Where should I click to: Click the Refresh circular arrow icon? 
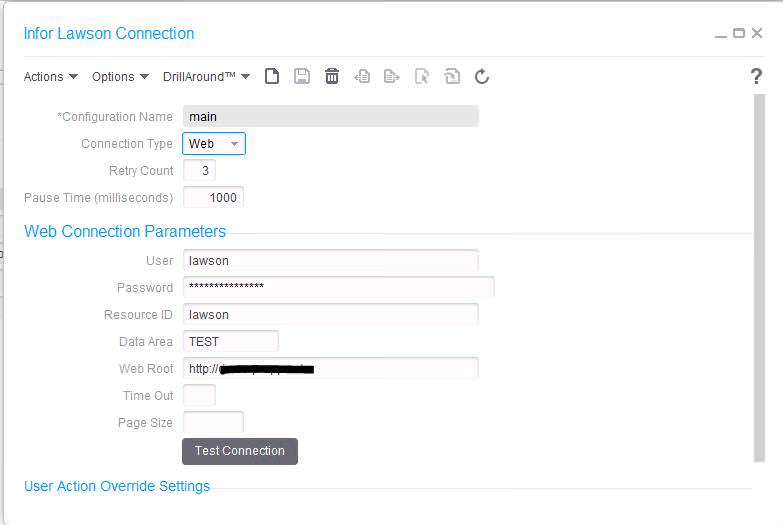pos(482,76)
